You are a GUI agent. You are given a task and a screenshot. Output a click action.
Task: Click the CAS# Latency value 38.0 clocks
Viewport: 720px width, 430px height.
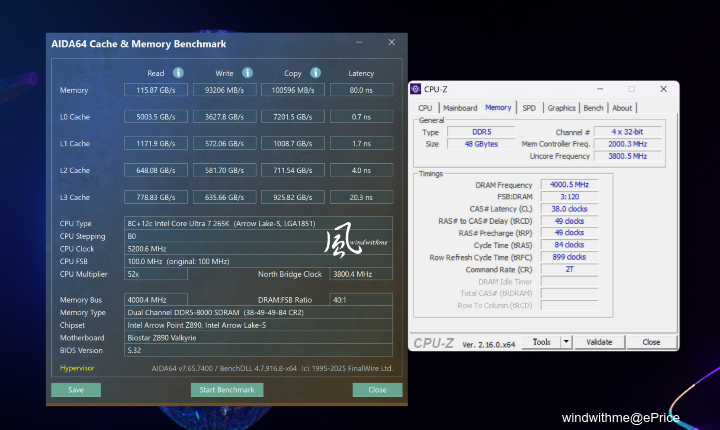point(569,209)
